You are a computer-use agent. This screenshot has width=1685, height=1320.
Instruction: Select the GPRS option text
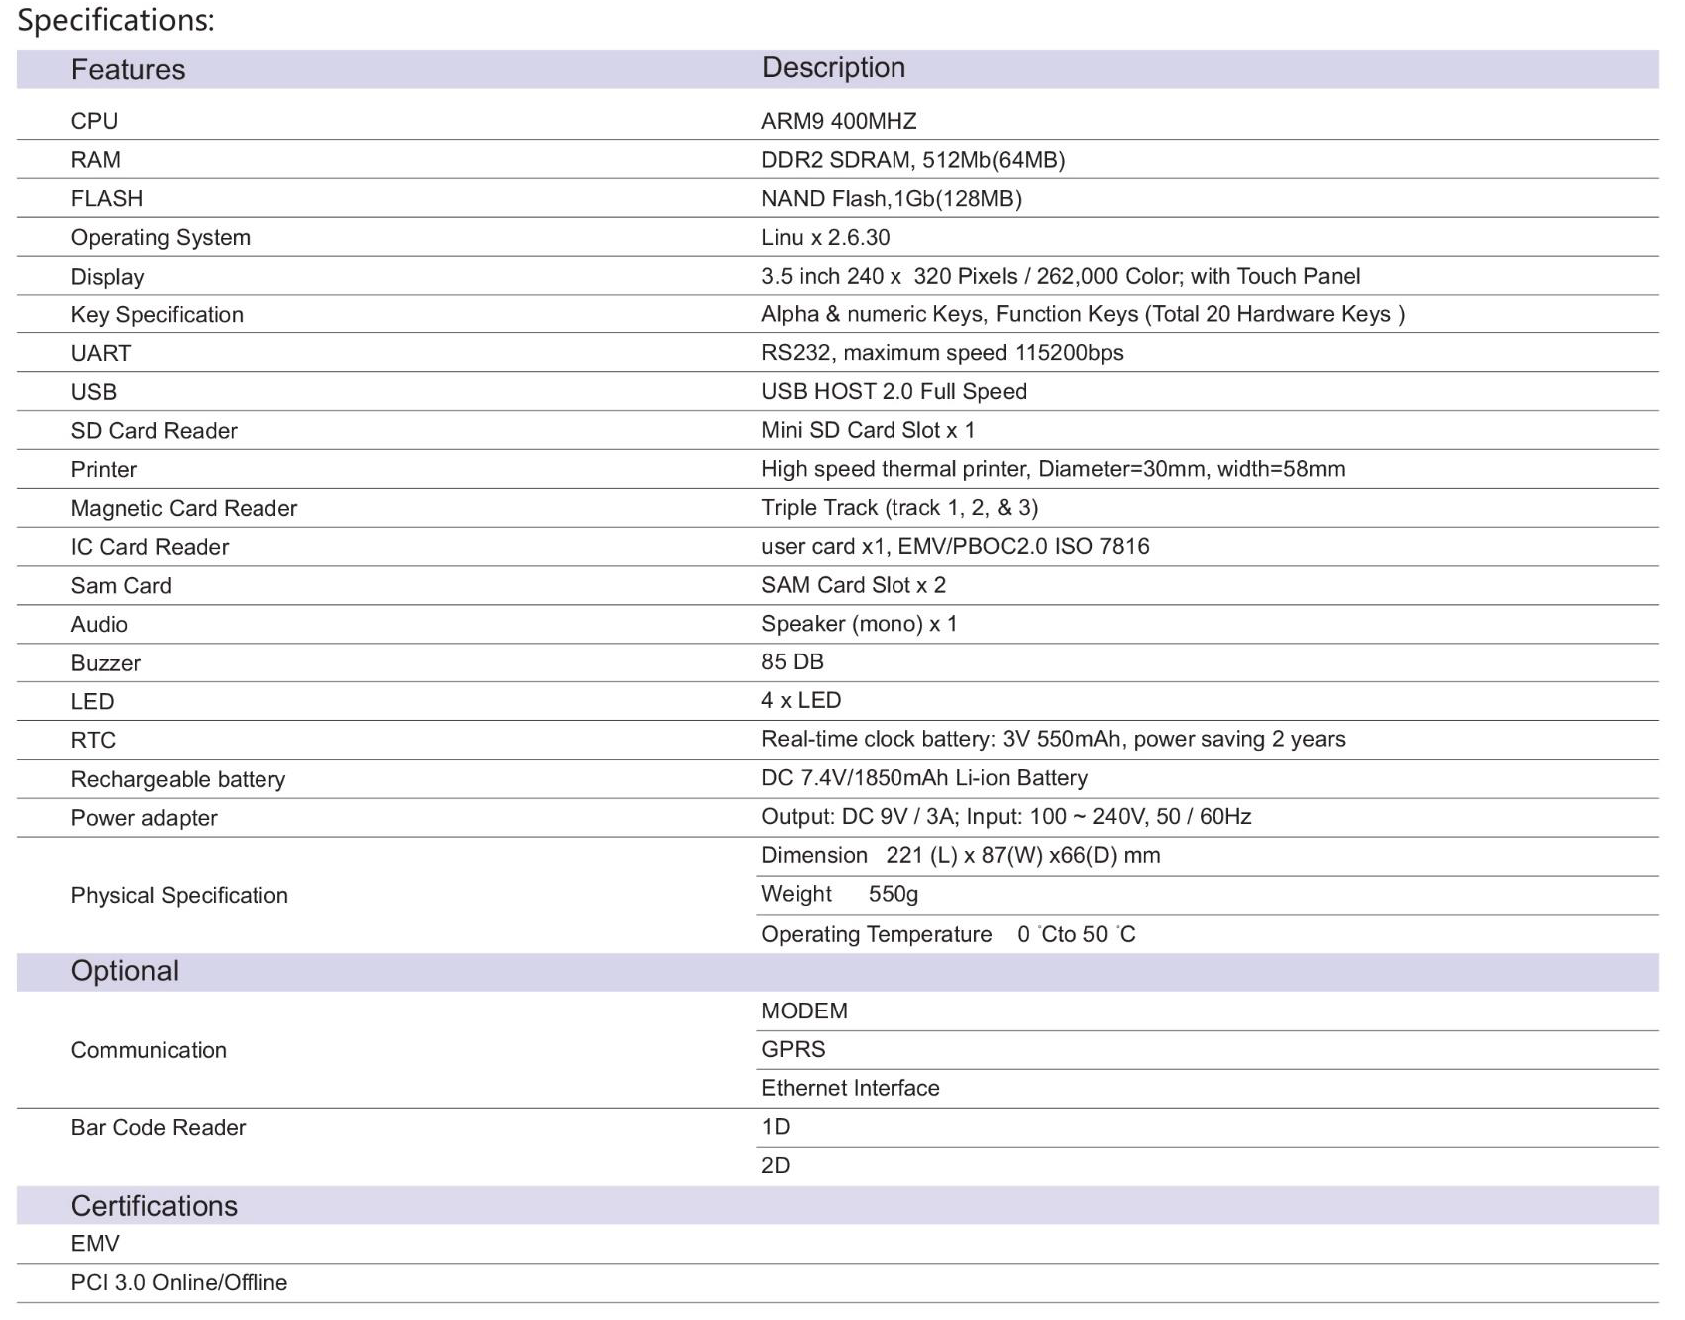coord(793,1049)
